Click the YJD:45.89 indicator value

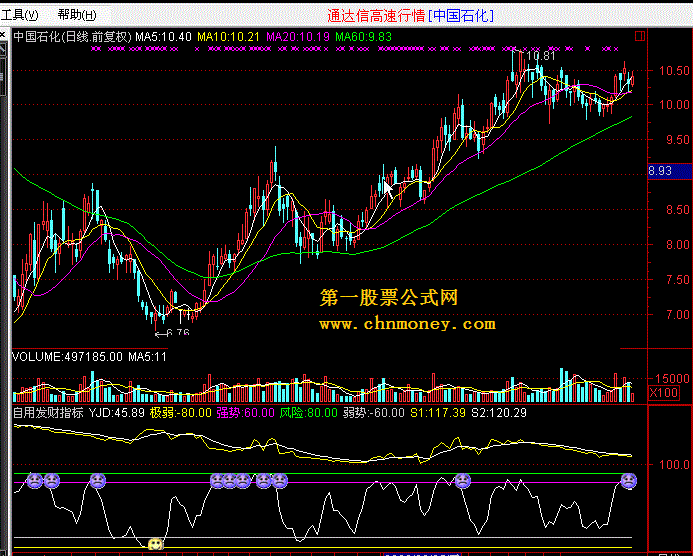coord(117,413)
